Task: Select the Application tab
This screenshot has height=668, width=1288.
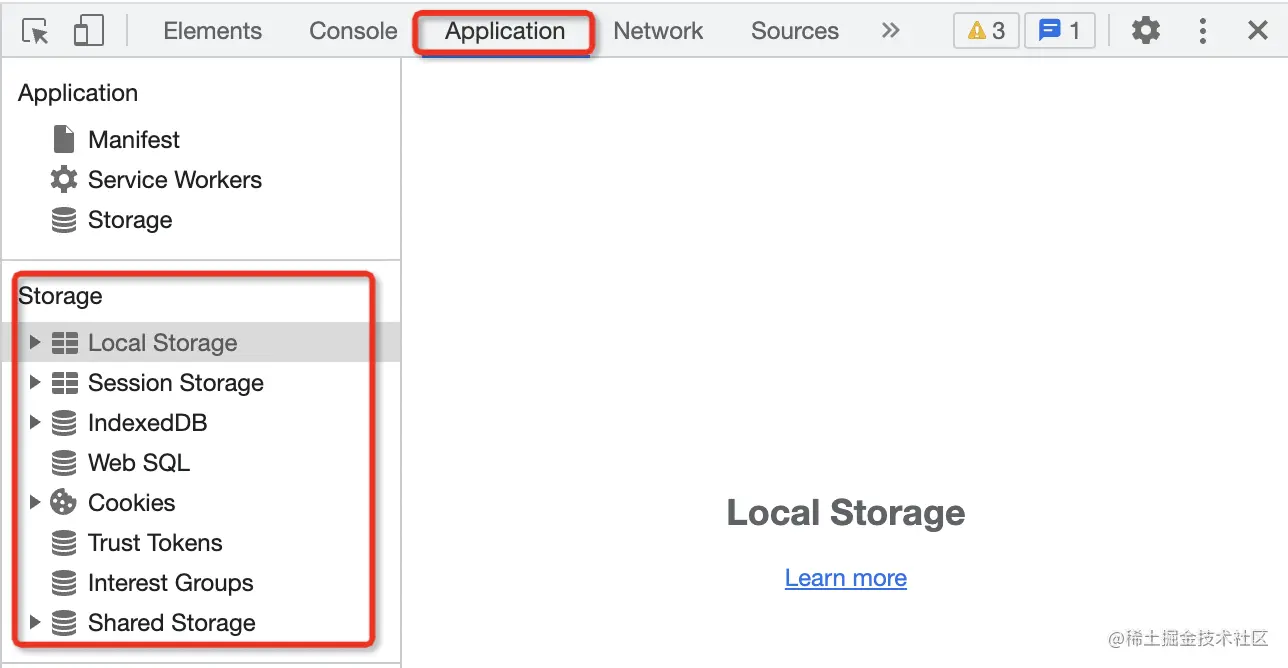Action: 505,32
